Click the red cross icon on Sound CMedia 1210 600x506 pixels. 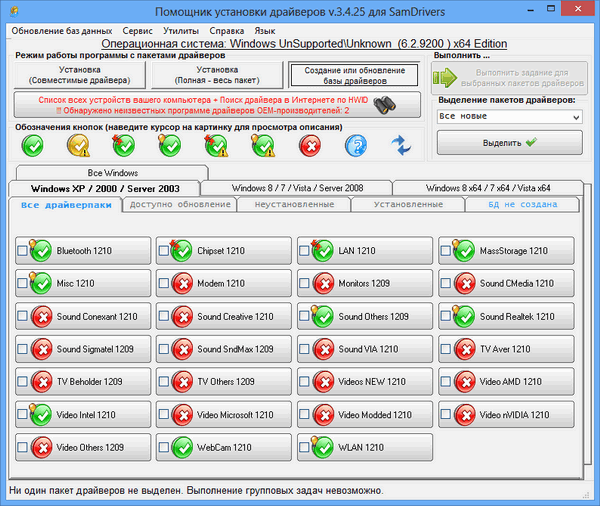click(x=465, y=284)
